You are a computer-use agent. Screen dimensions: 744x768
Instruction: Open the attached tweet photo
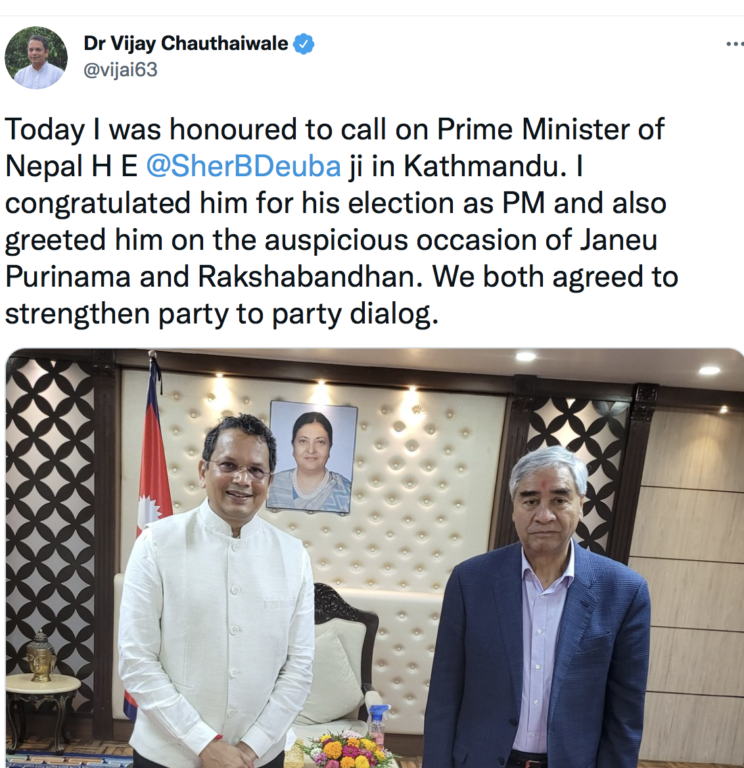pyautogui.click(x=375, y=558)
